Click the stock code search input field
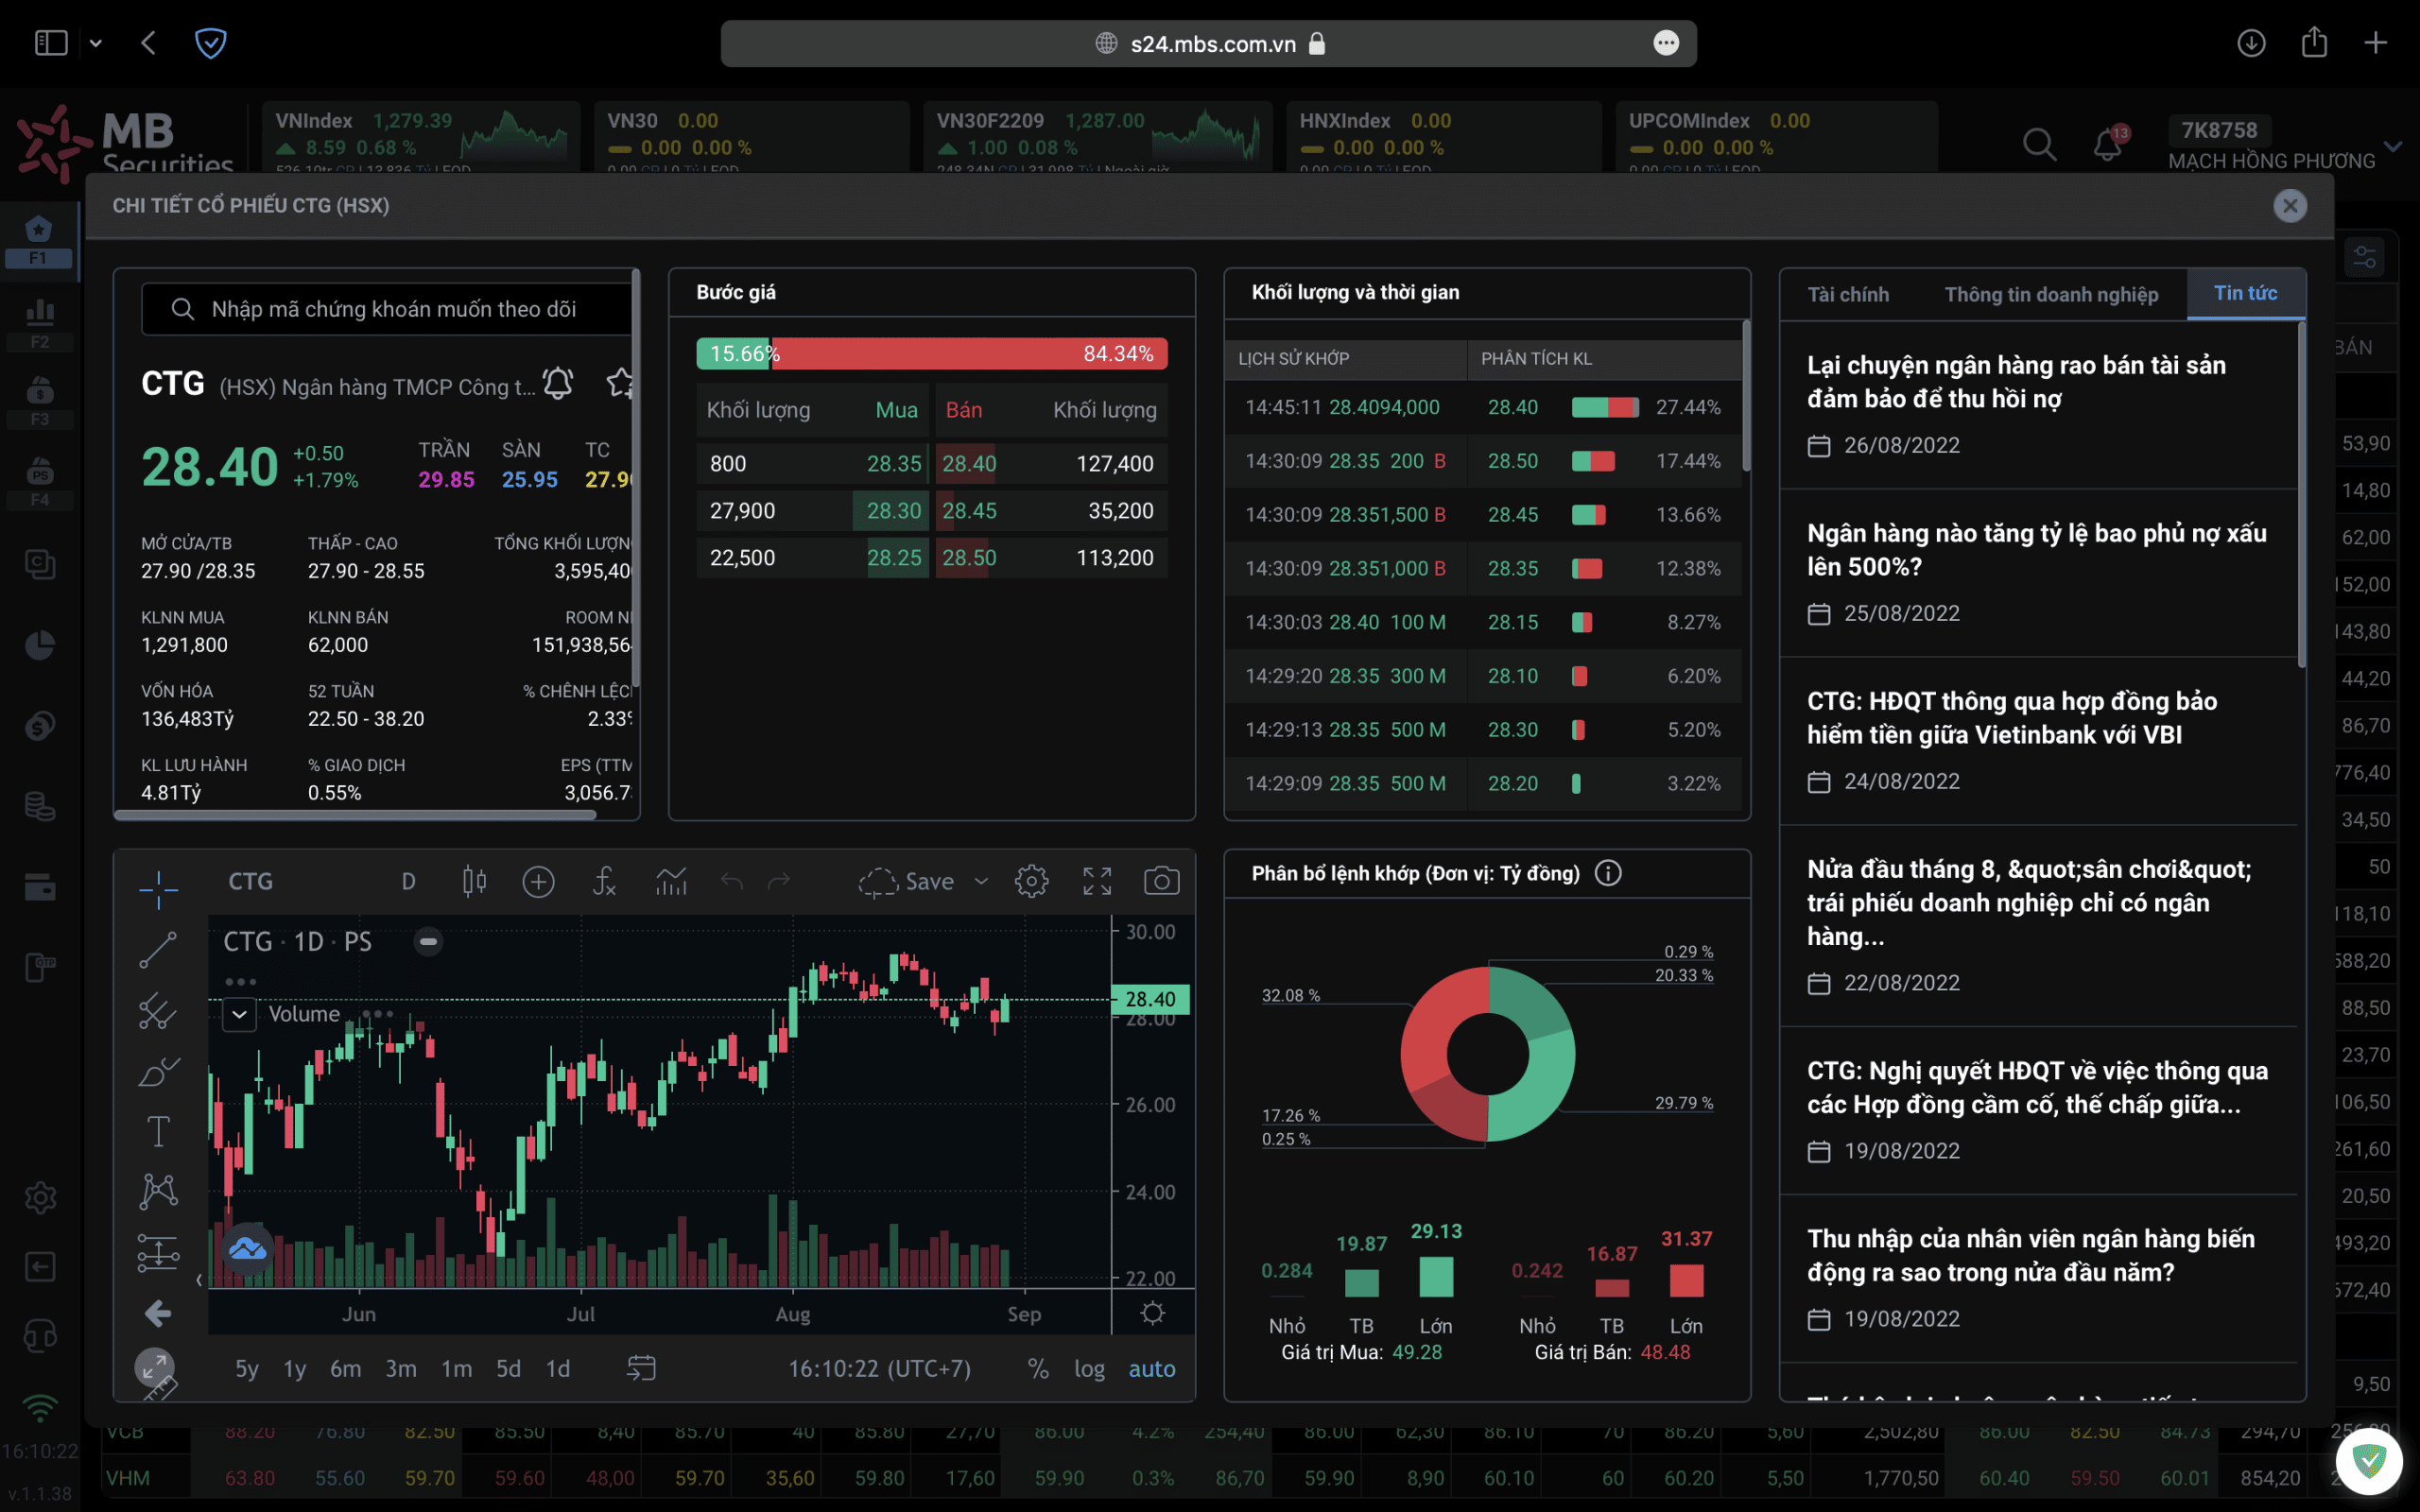The height and width of the screenshot is (1512, 2420). (388, 309)
